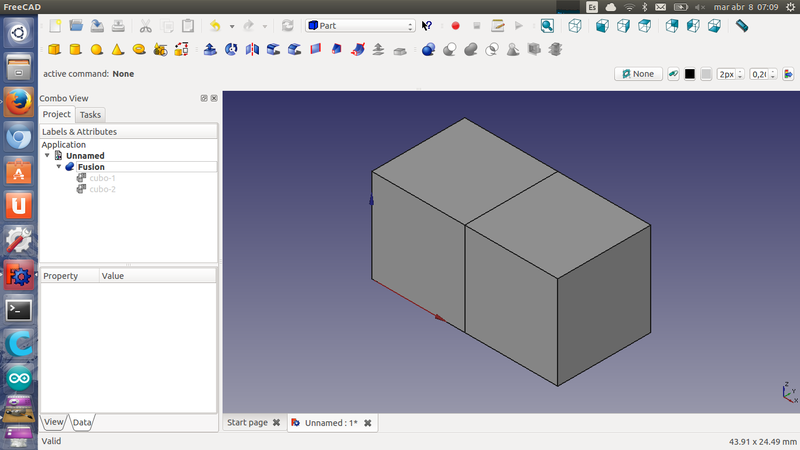Create a box with the cube primitive tool
Screen dimensions: 800x450
pos(54,48)
